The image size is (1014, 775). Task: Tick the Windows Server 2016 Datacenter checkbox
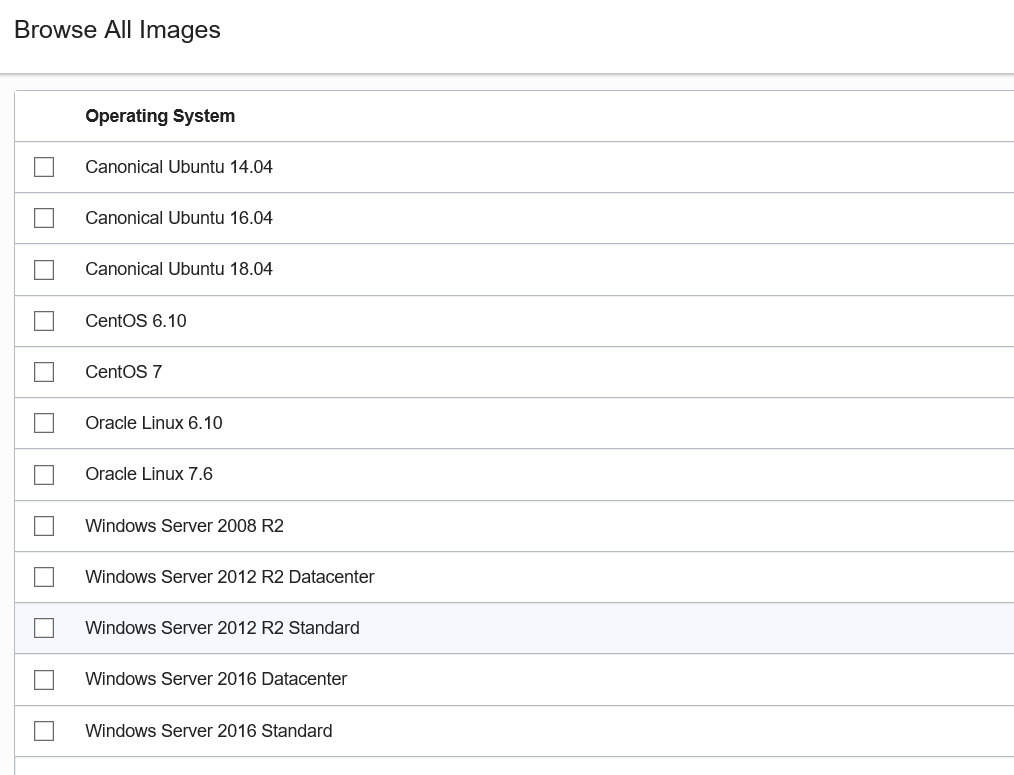(x=44, y=680)
